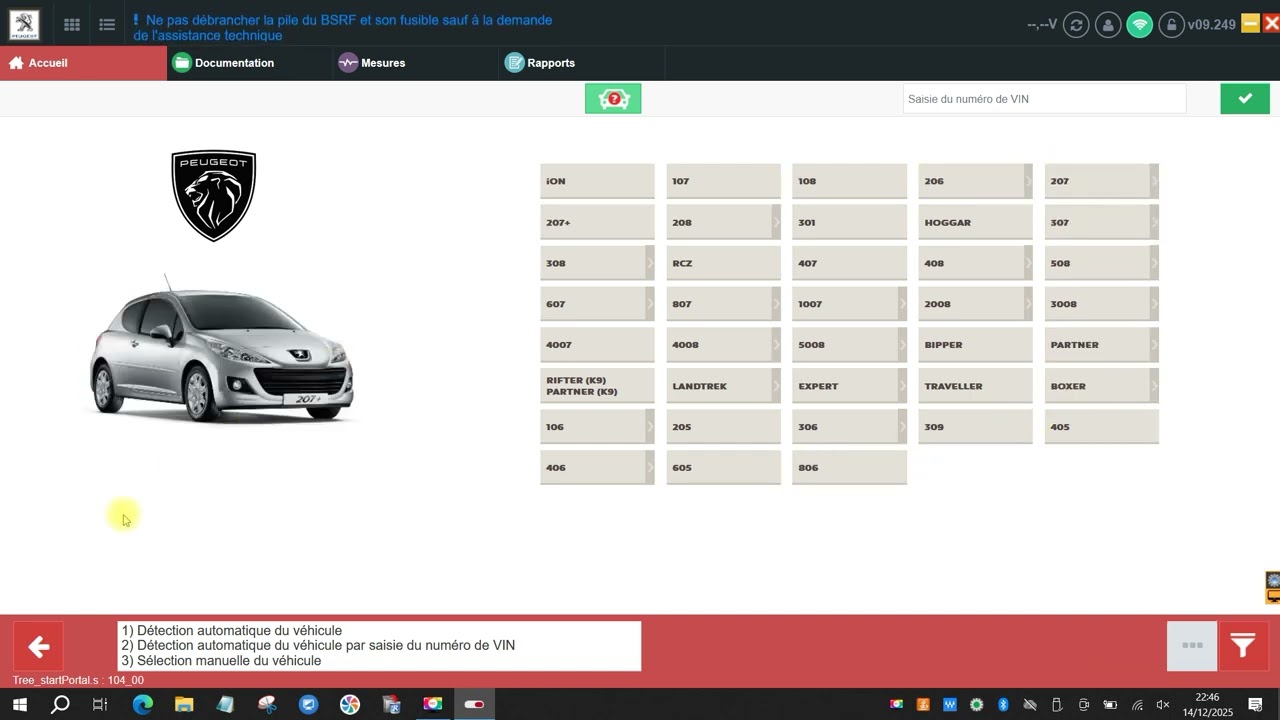Open the Windows notification center icon
This screenshot has width=1280, height=720.
click(x=1255, y=705)
